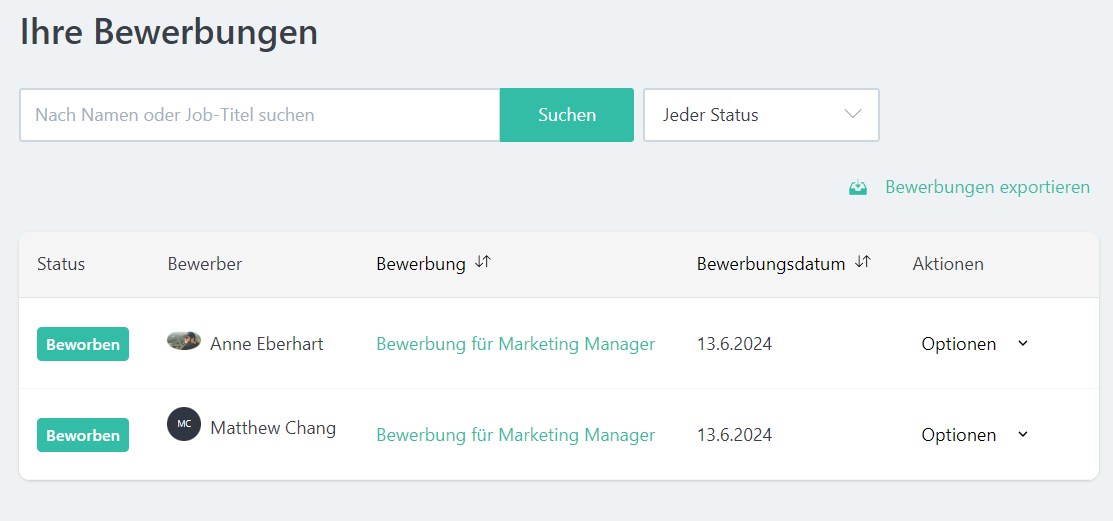Click the sort arrows next to Bewerbung header
The height and width of the screenshot is (521, 1113).
(x=483, y=262)
